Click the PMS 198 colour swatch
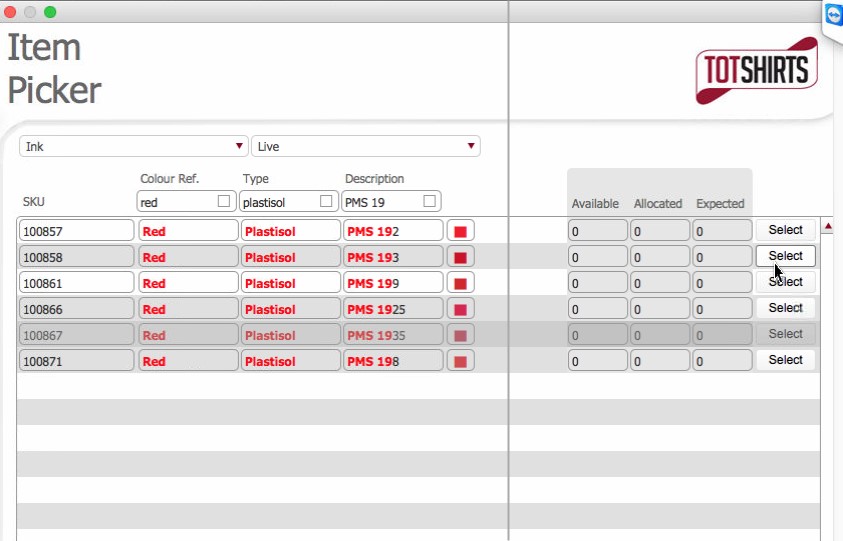 pyautogui.click(x=460, y=361)
